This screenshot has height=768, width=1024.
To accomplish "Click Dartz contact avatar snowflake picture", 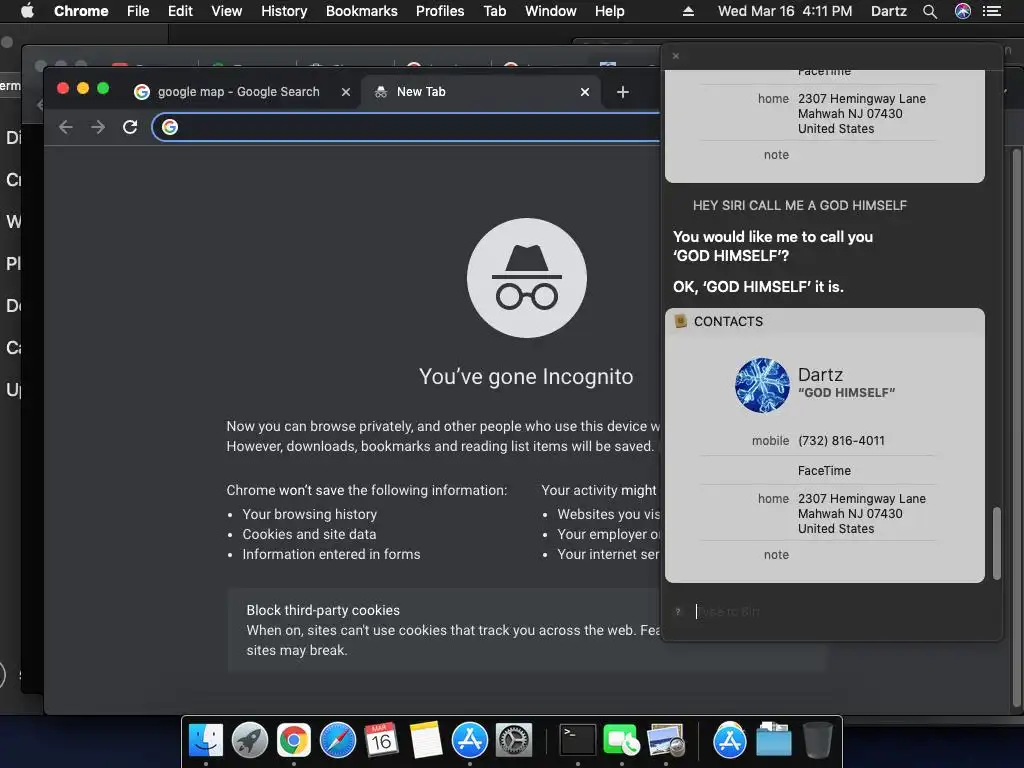I will pyautogui.click(x=762, y=385).
